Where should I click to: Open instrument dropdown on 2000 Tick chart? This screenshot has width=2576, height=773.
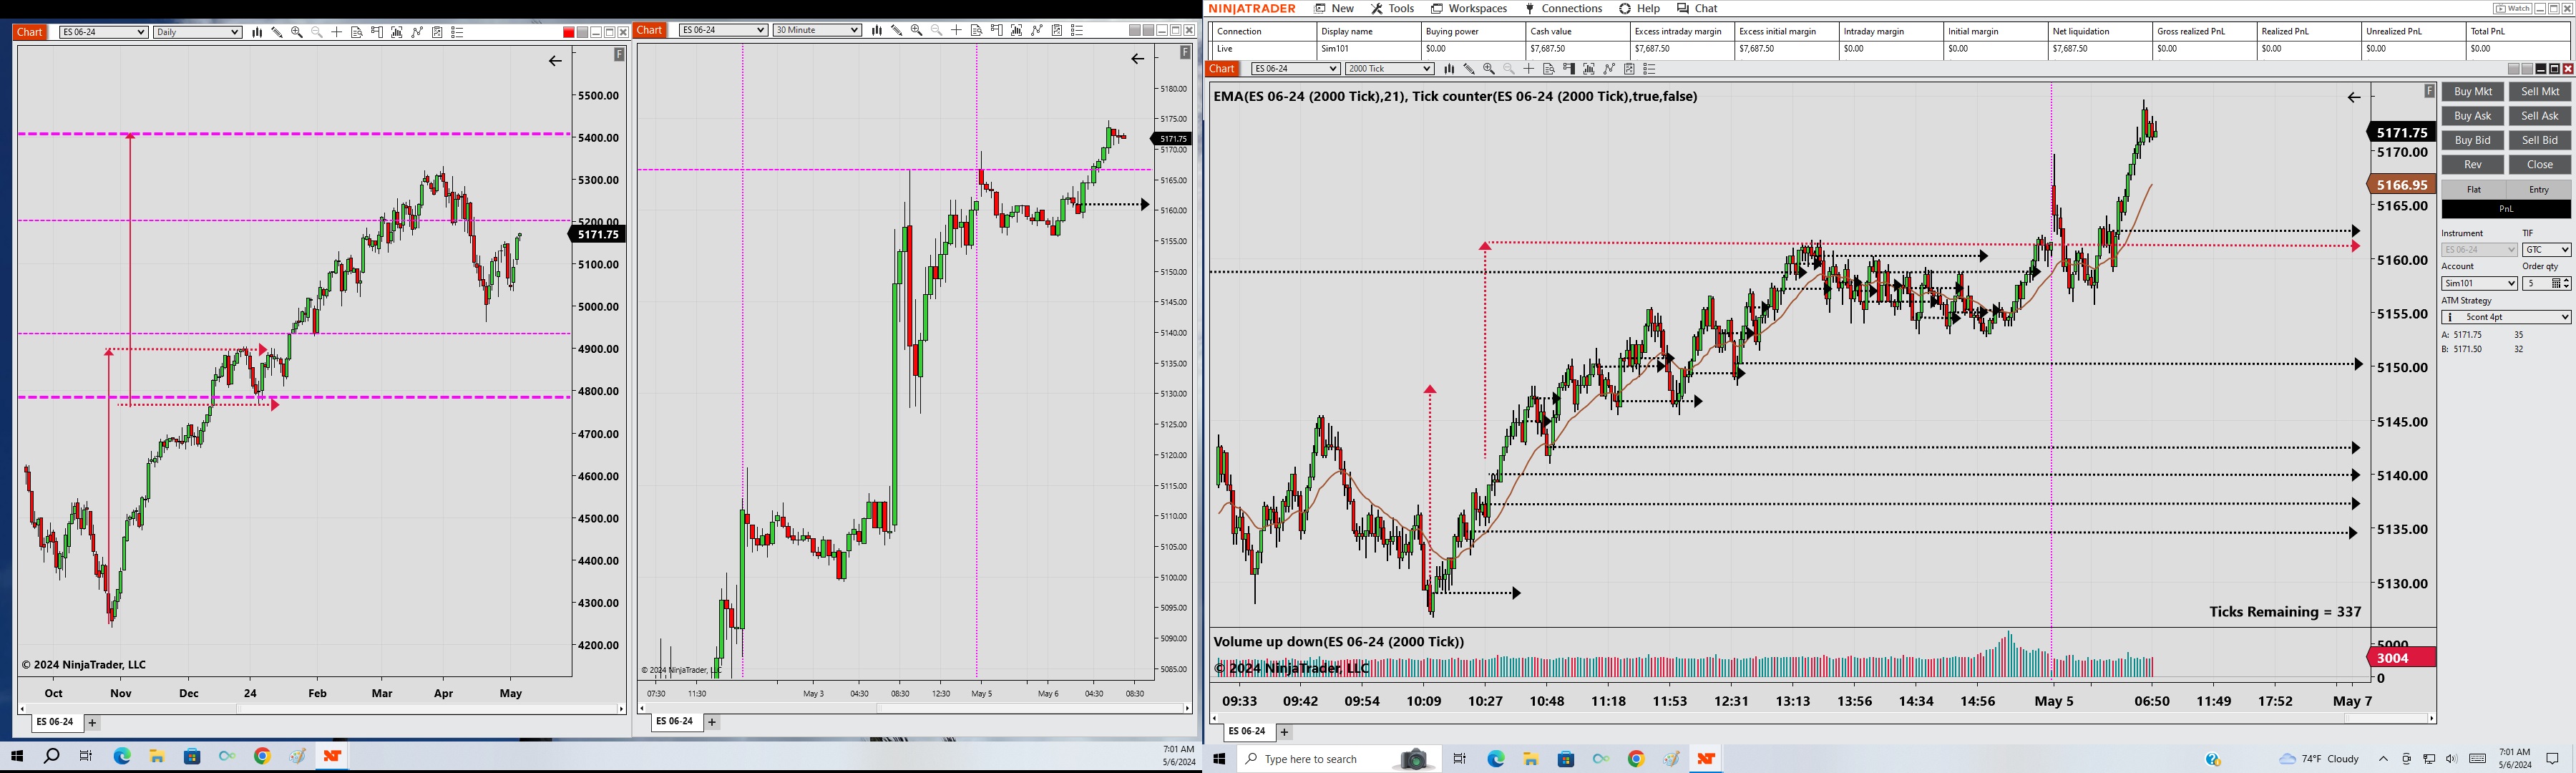pos(1296,69)
